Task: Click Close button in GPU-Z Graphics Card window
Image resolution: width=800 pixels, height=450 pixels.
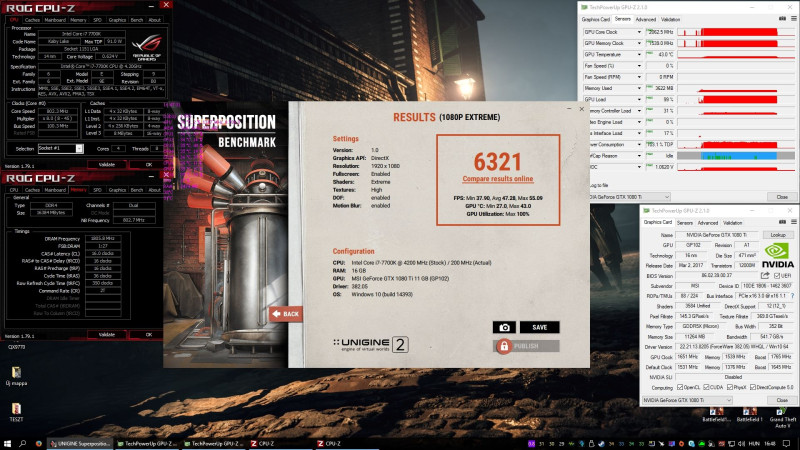Action: point(782,401)
